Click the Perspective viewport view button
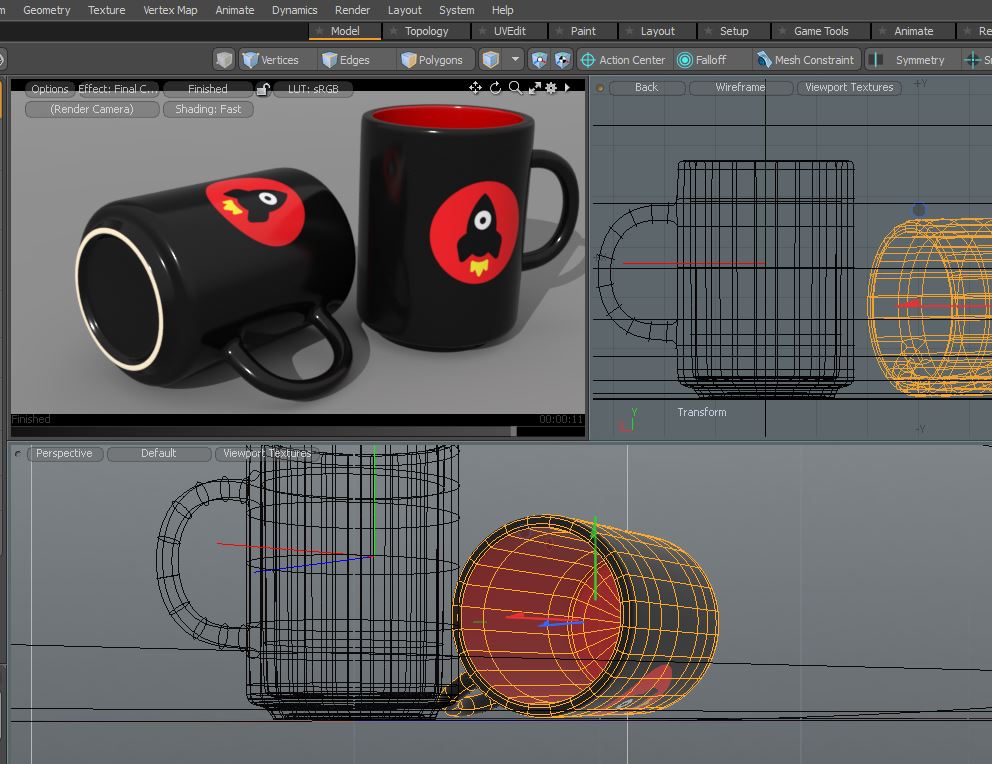The width and height of the screenshot is (992, 764). 64,453
